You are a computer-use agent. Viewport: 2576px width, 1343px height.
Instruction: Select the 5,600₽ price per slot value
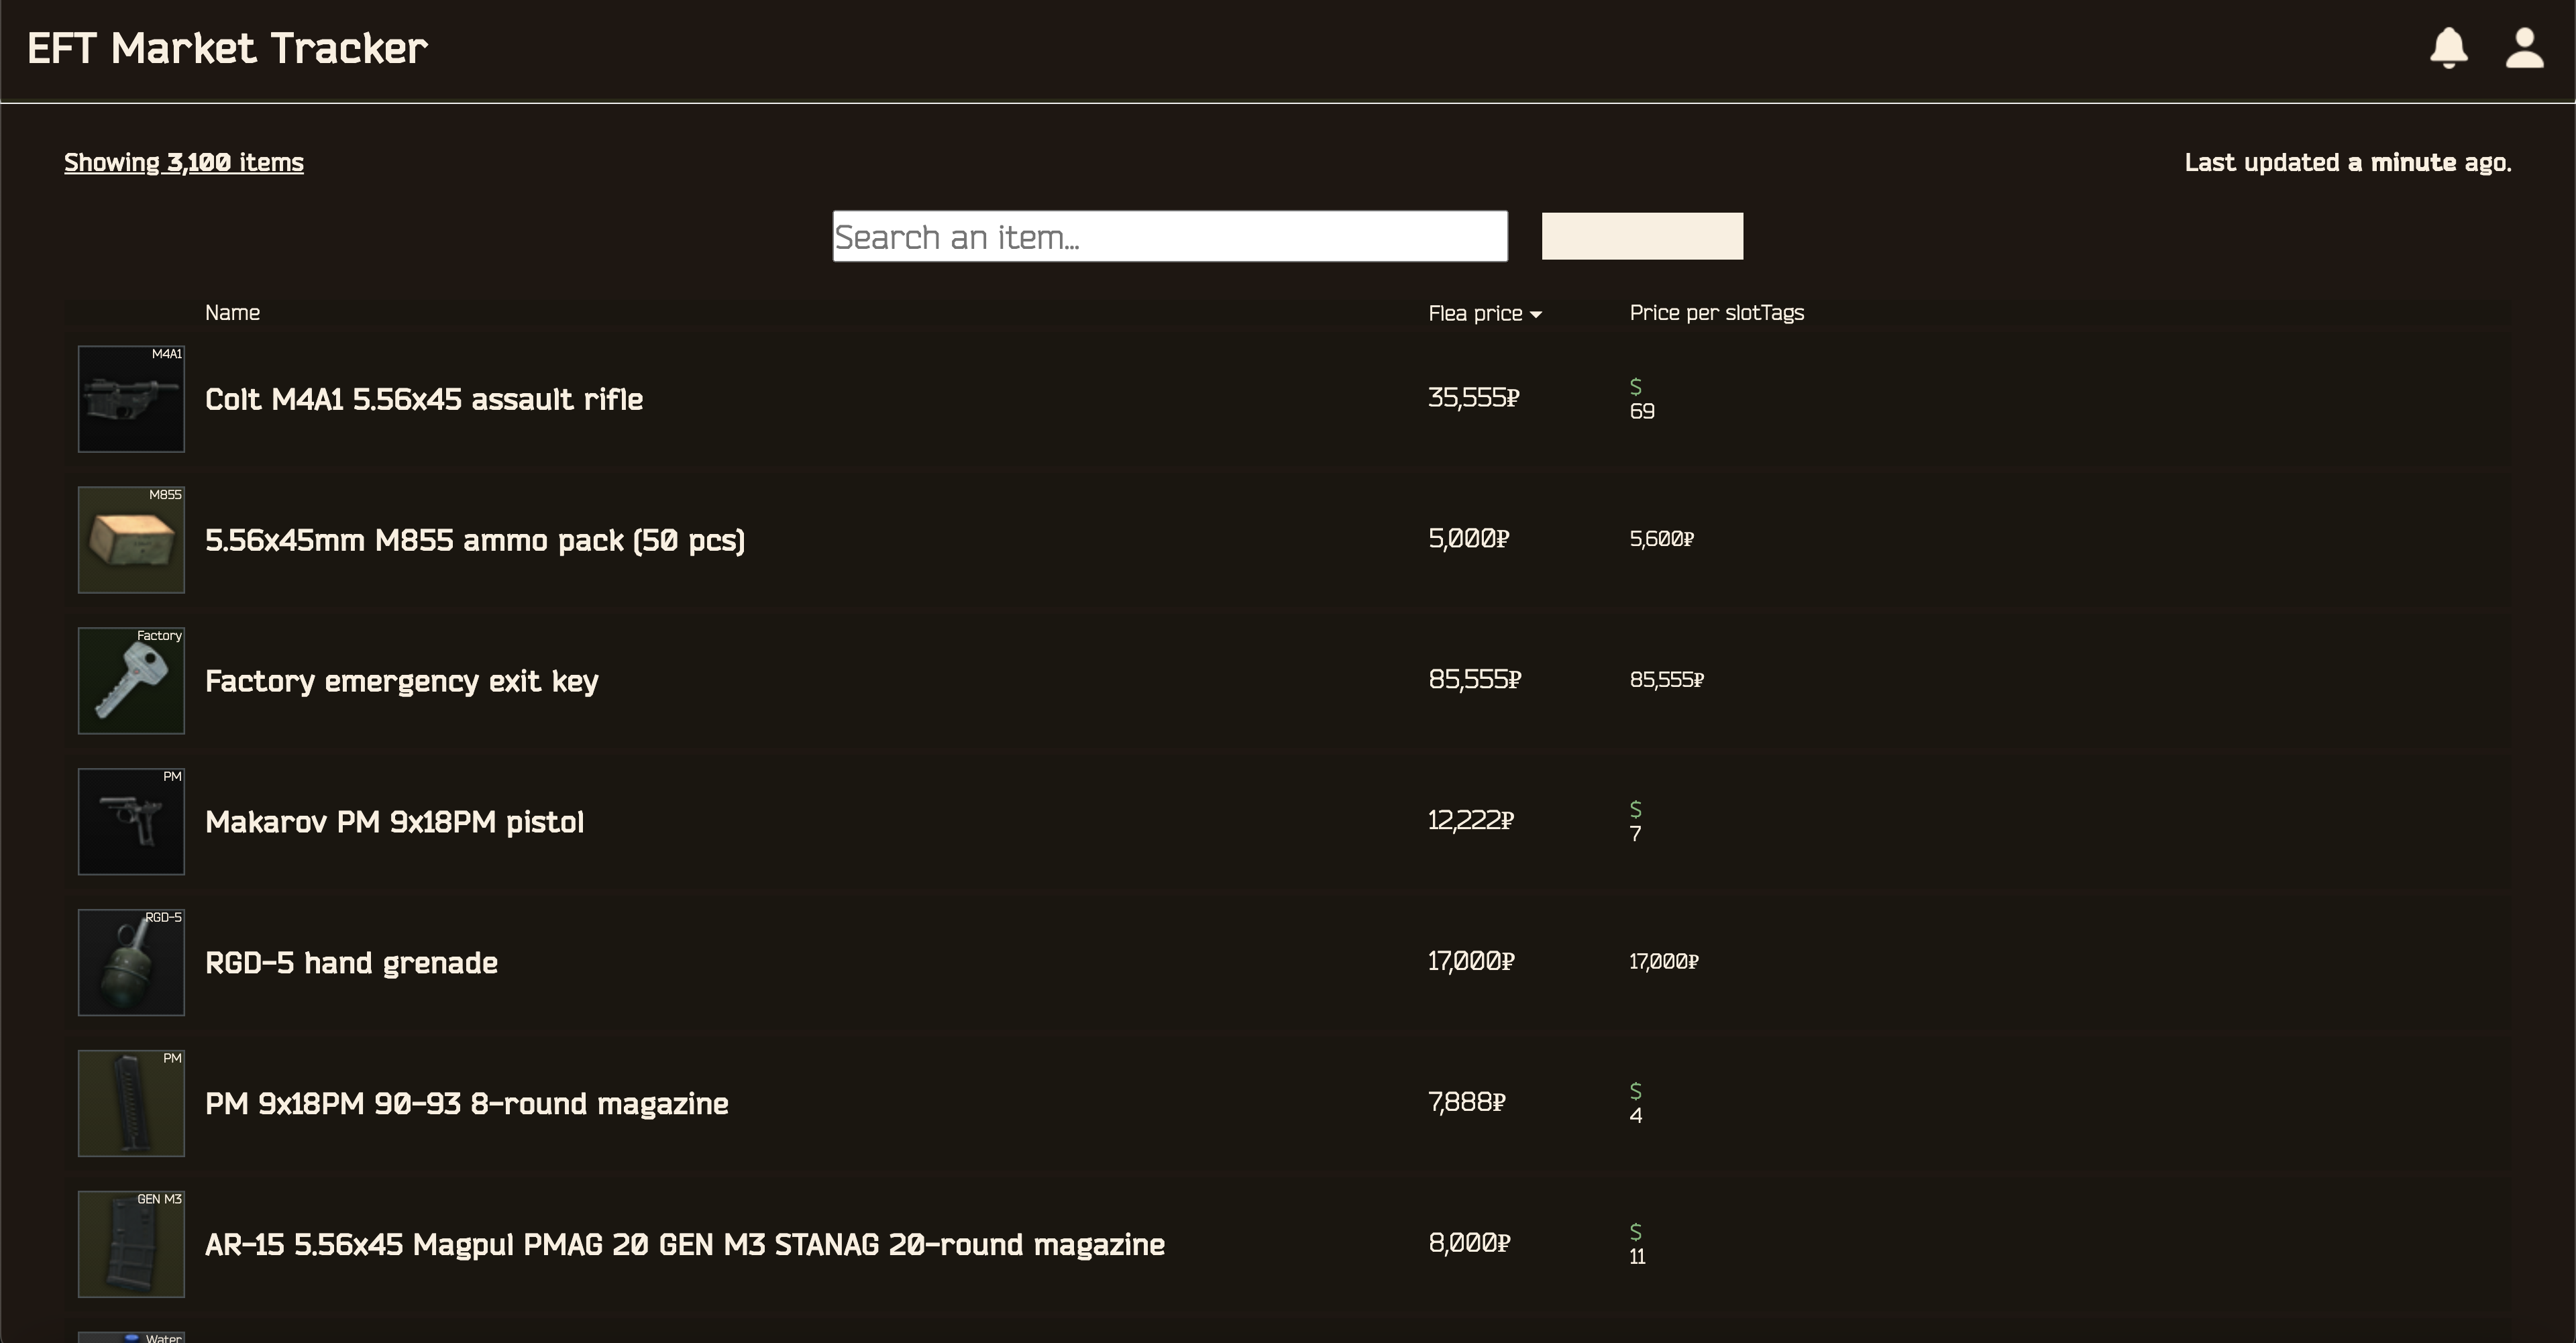(1662, 539)
